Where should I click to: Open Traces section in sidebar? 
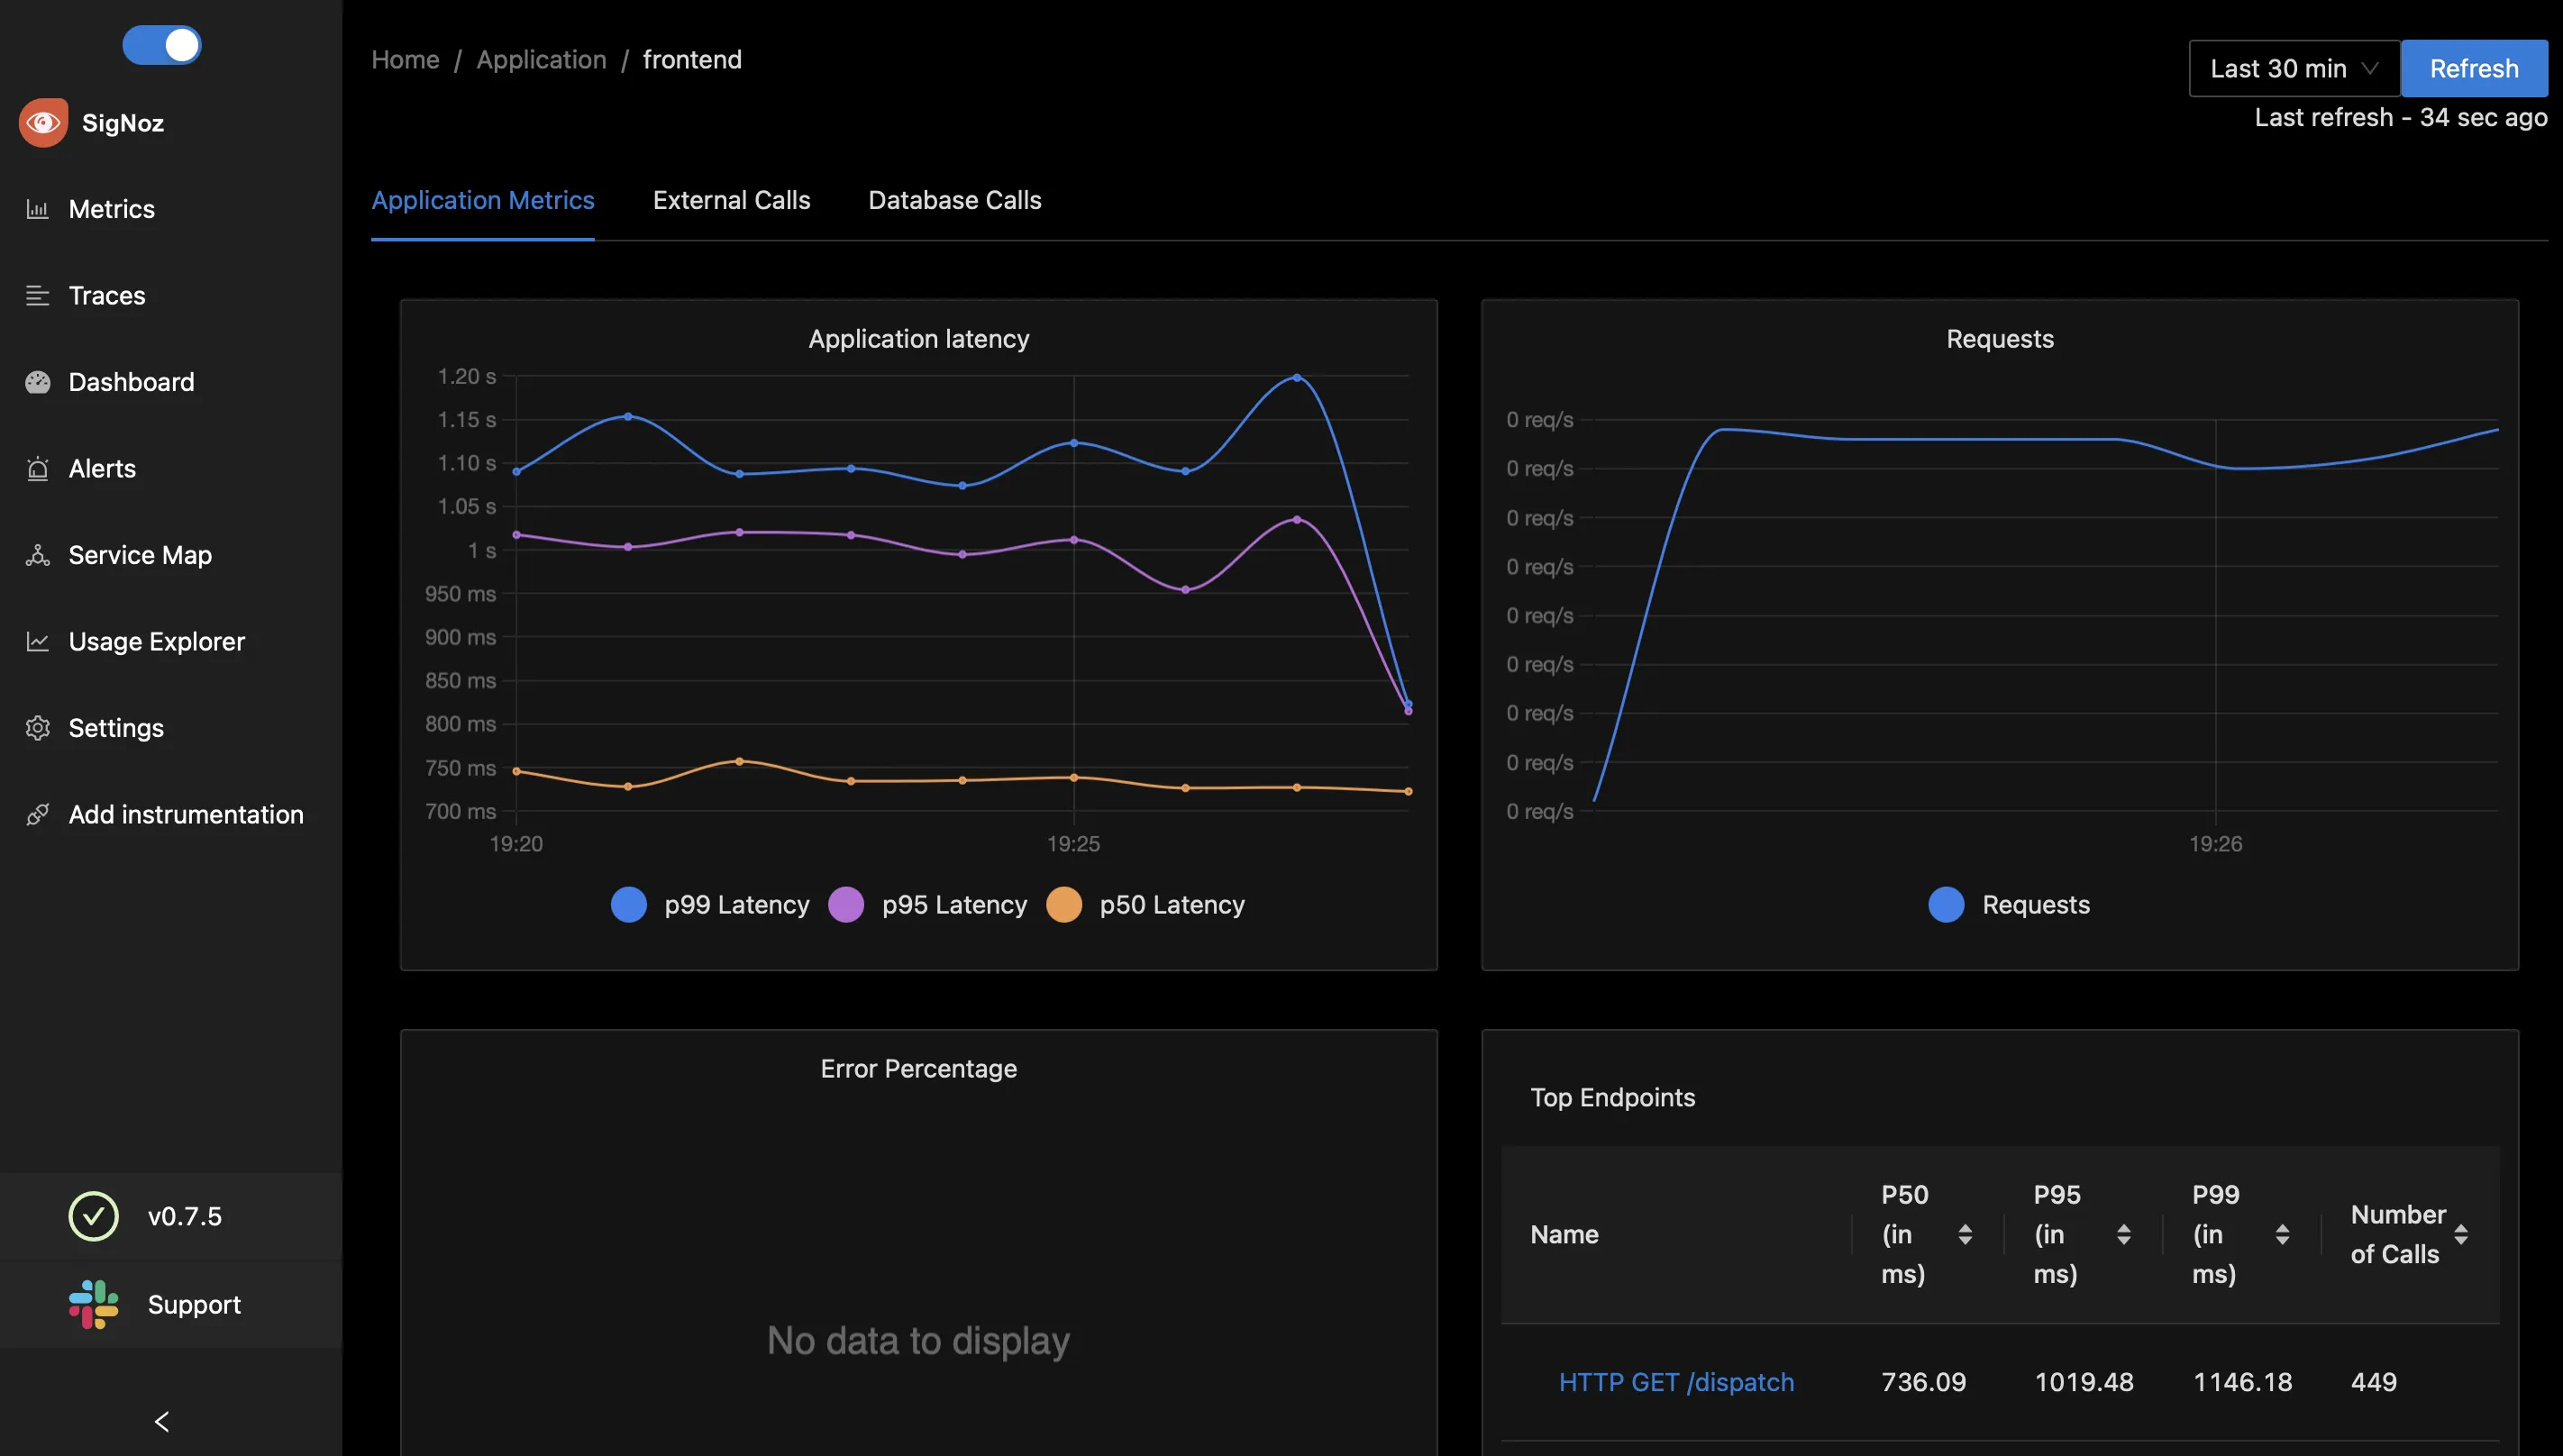(107, 294)
